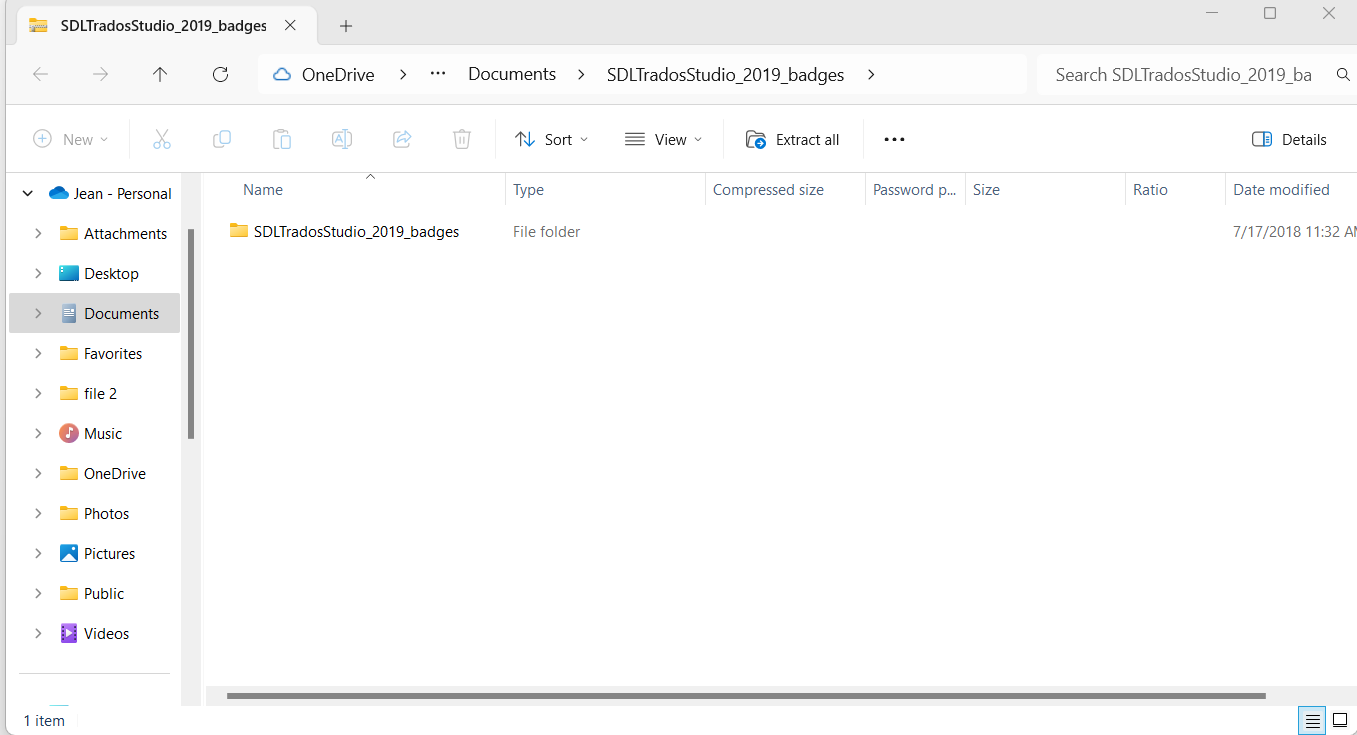The width and height of the screenshot is (1357, 735).
Task: Click the search magnifier icon
Action: pos(1343,75)
